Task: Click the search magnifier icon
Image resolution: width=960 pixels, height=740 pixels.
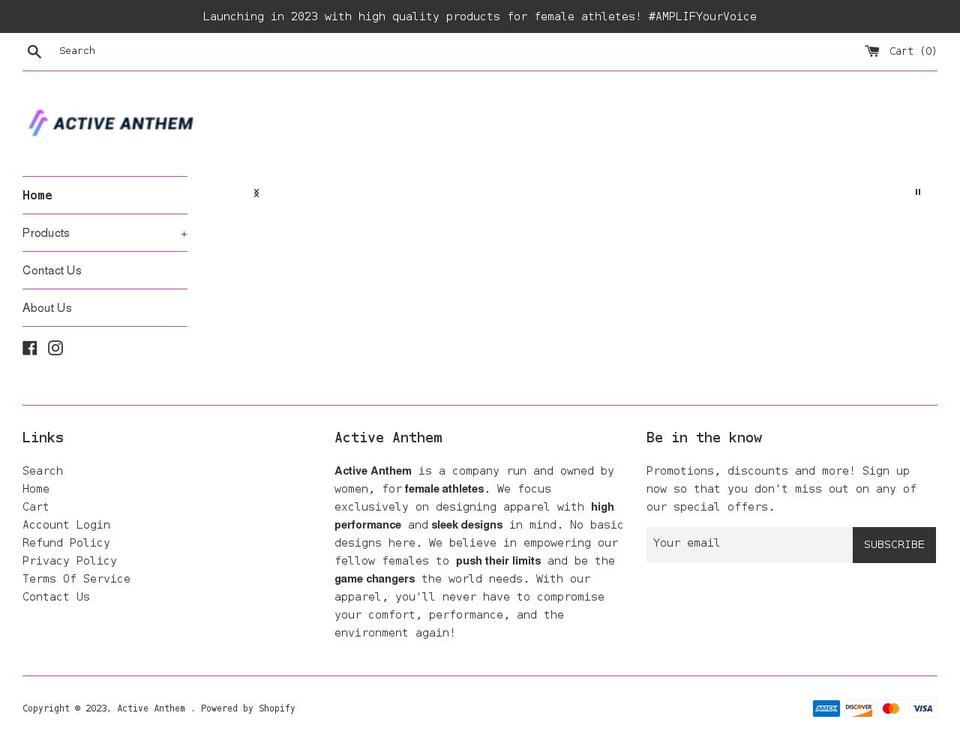Action: point(34,50)
